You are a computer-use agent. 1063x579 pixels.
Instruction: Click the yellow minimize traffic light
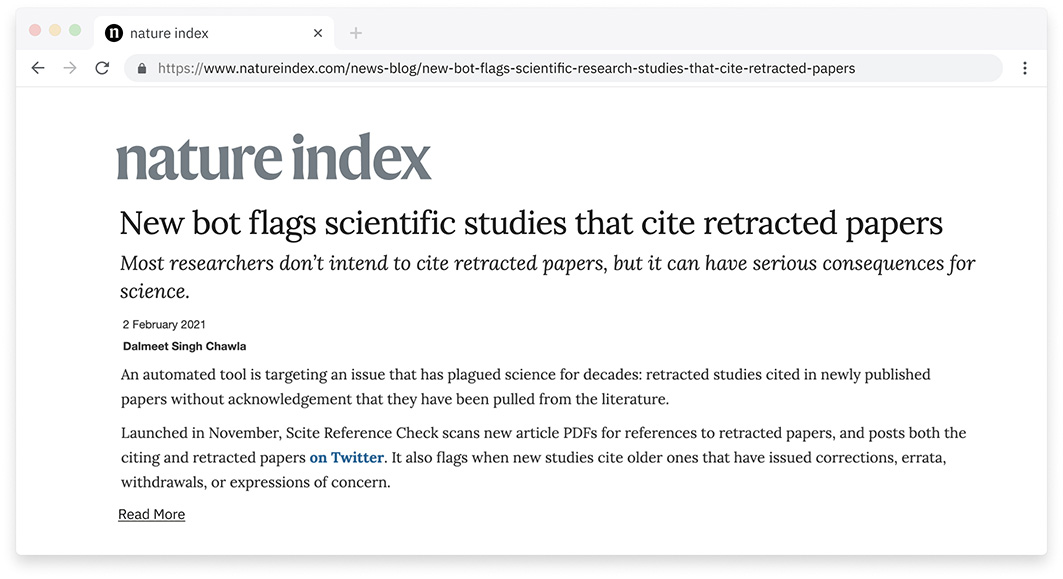(53, 31)
